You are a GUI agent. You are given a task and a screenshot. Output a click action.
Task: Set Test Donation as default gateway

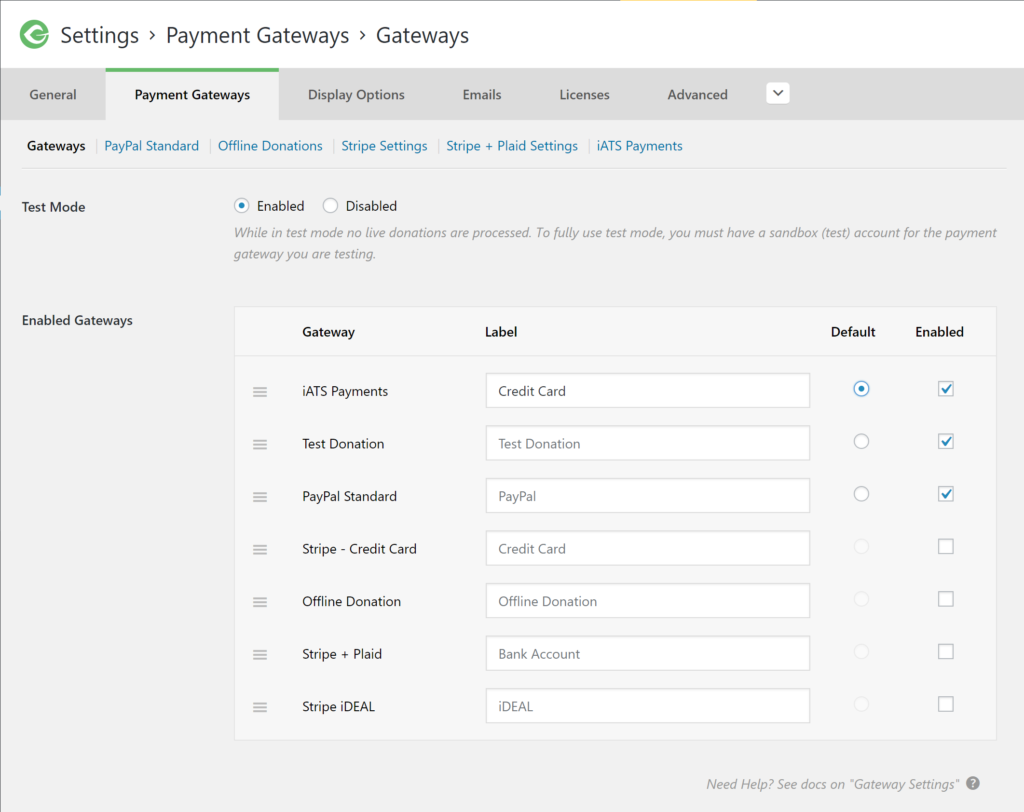861,442
